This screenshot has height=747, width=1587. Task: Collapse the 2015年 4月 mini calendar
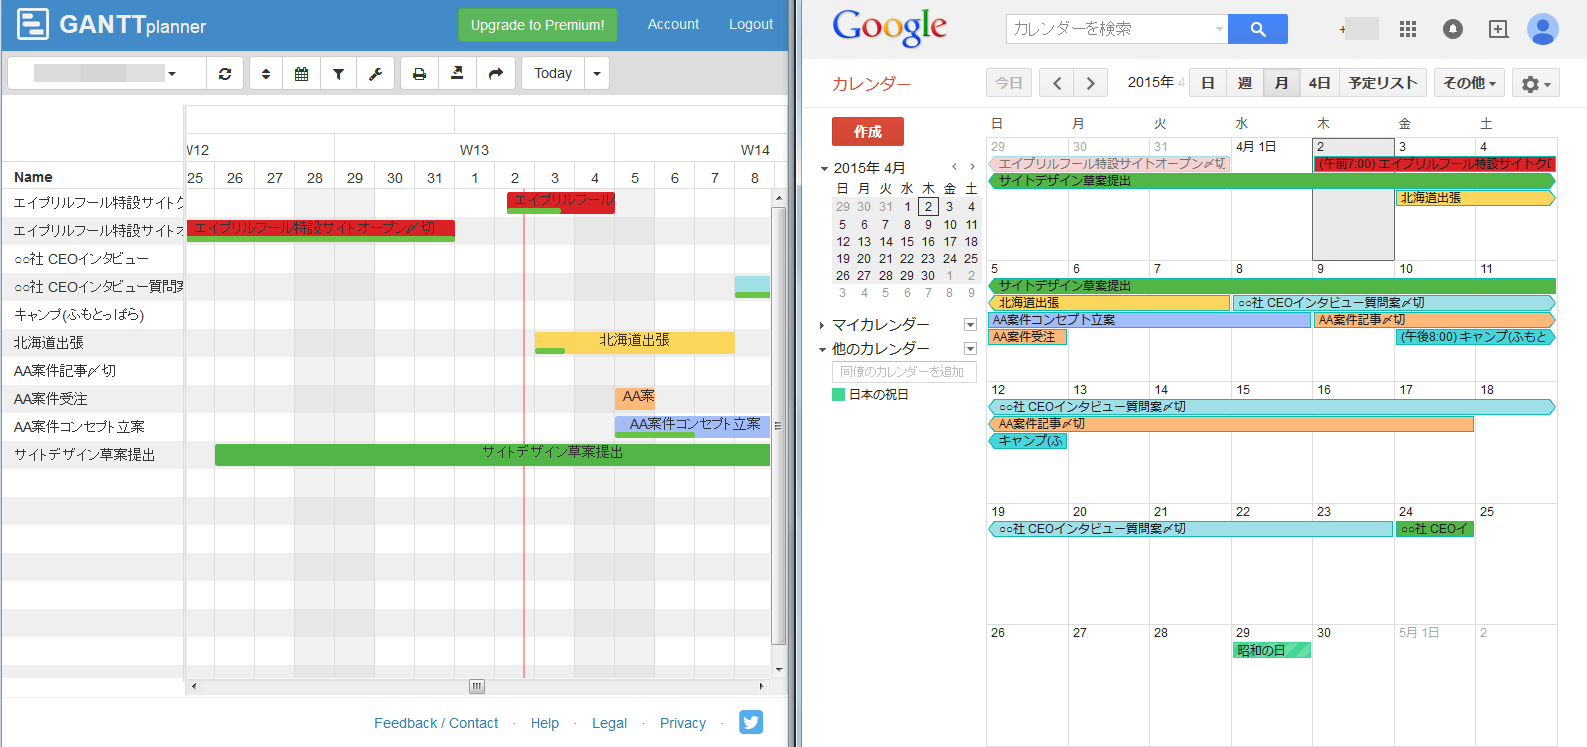tap(825, 169)
